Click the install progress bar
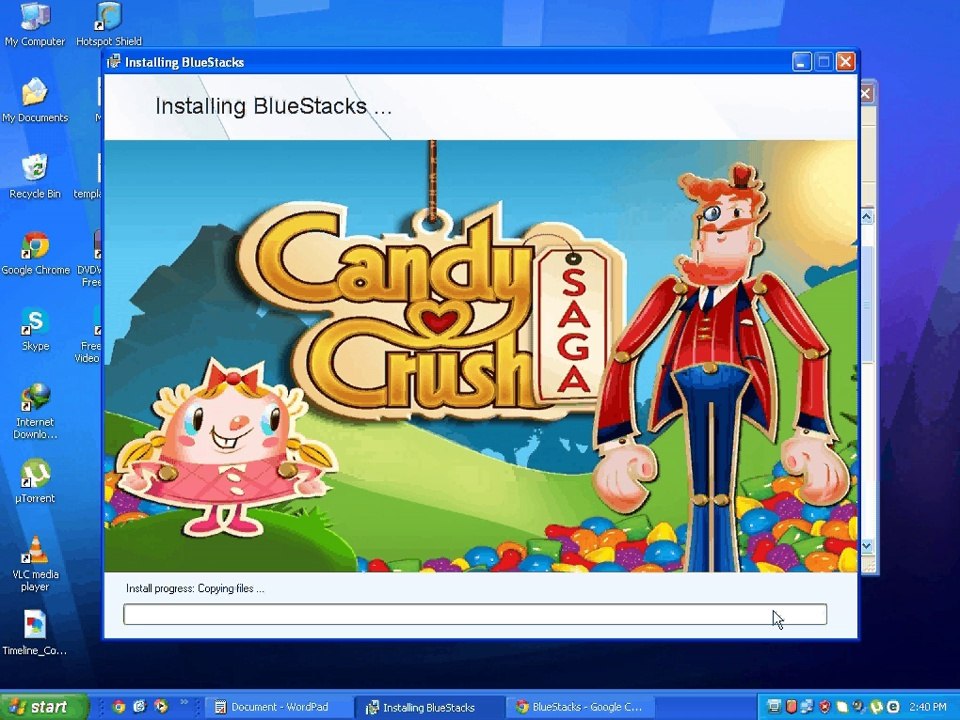Viewport: 960px width, 720px height. tap(475, 614)
